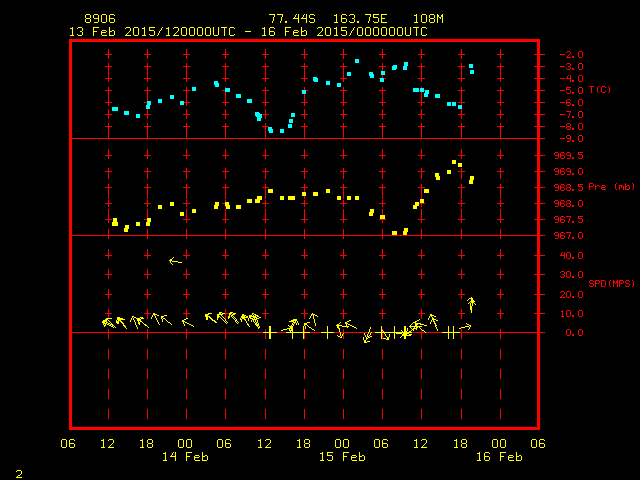The width and height of the screenshot is (640, 480).
Task: Click the 967.0 pressure tick label
Action: (x=569, y=236)
